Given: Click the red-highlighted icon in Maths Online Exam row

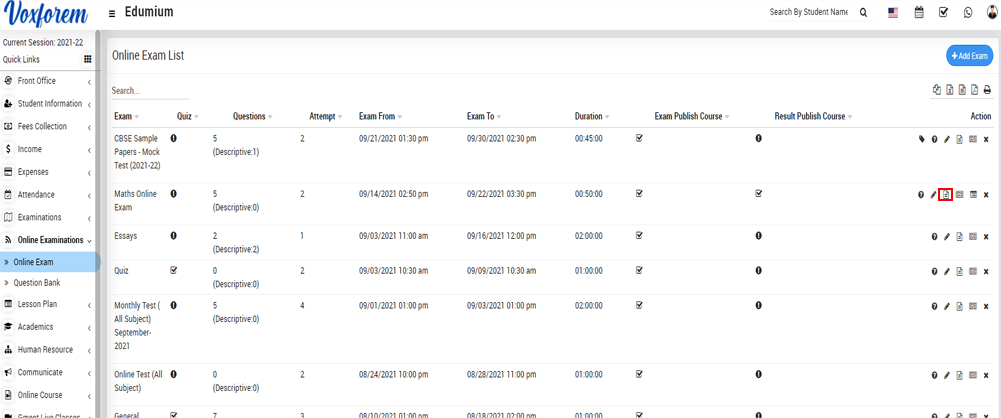Looking at the screenshot, I should 946,195.
